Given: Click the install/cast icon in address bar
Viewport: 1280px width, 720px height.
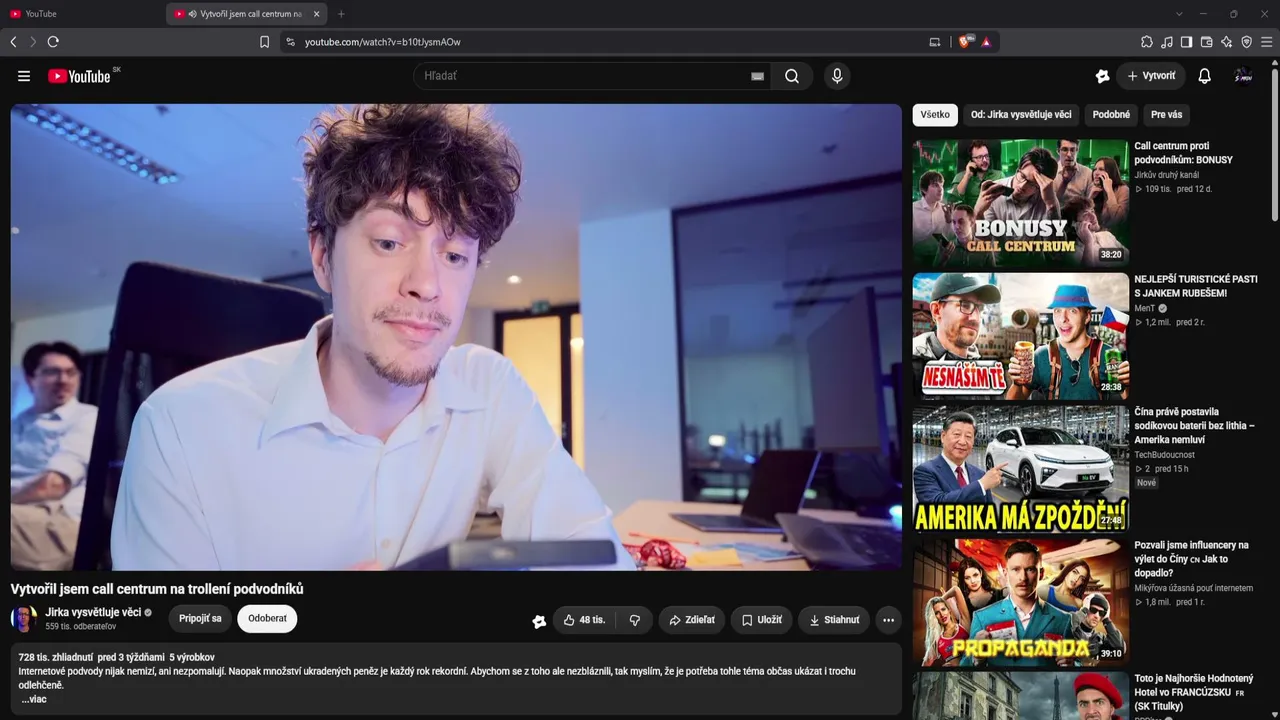Looking at the screenshot, I should (935, 42).
